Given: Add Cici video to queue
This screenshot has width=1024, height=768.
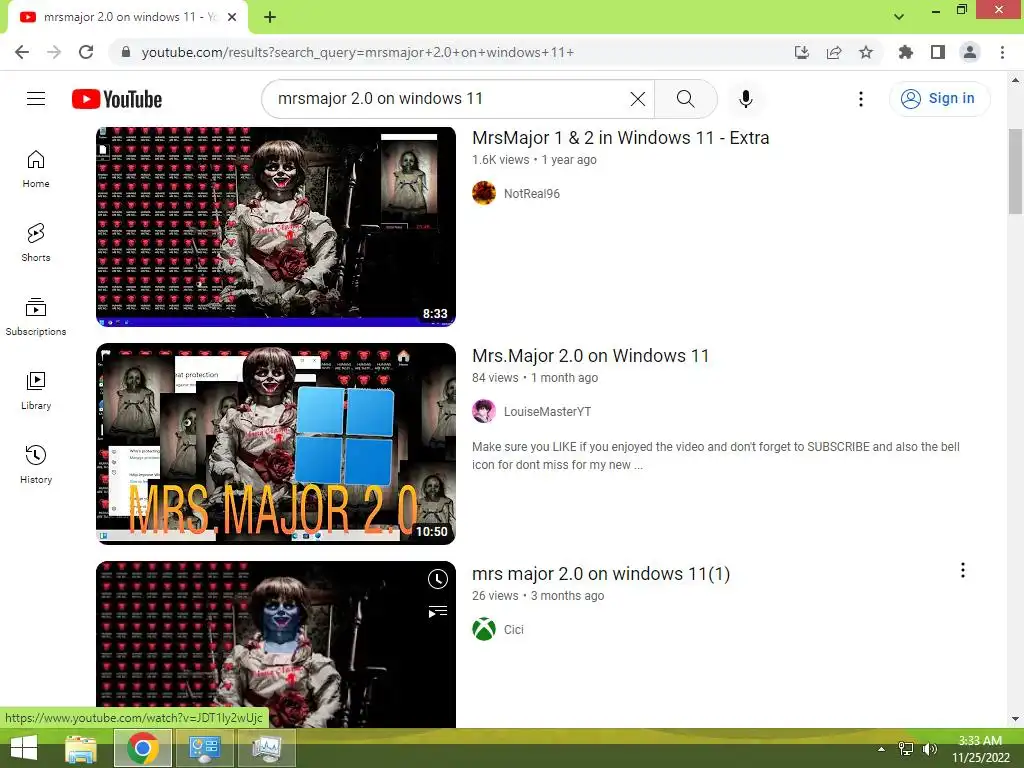Looking at the screenshot, I should tap(438, 612).
